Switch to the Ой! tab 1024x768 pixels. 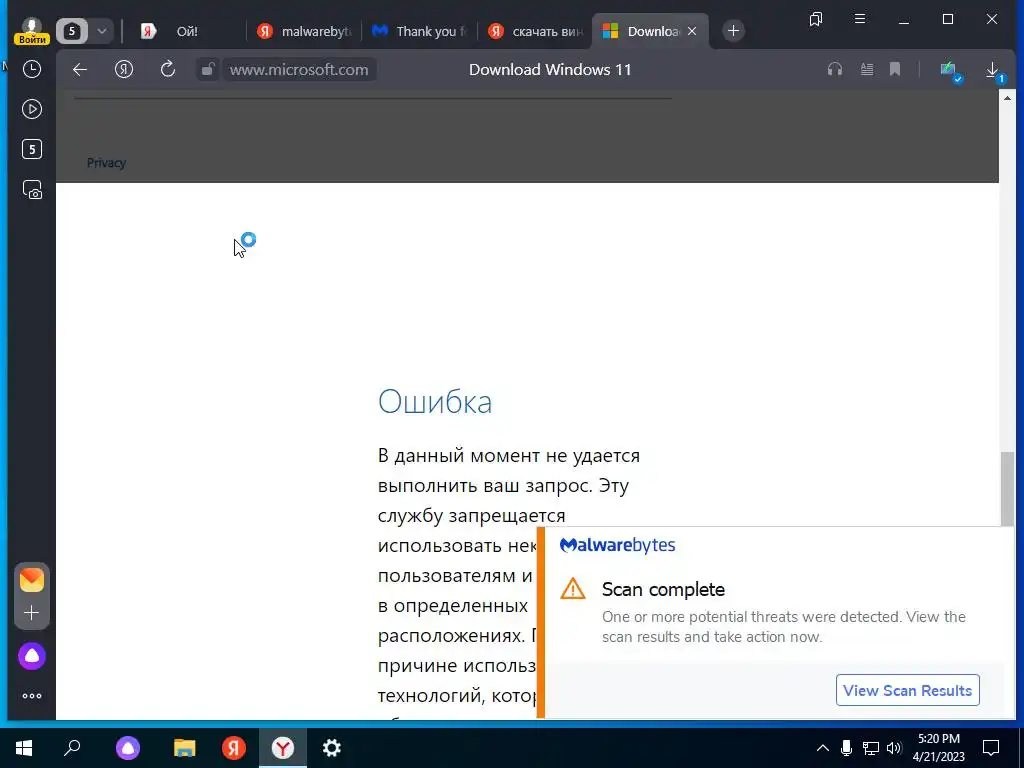(187, 31)
